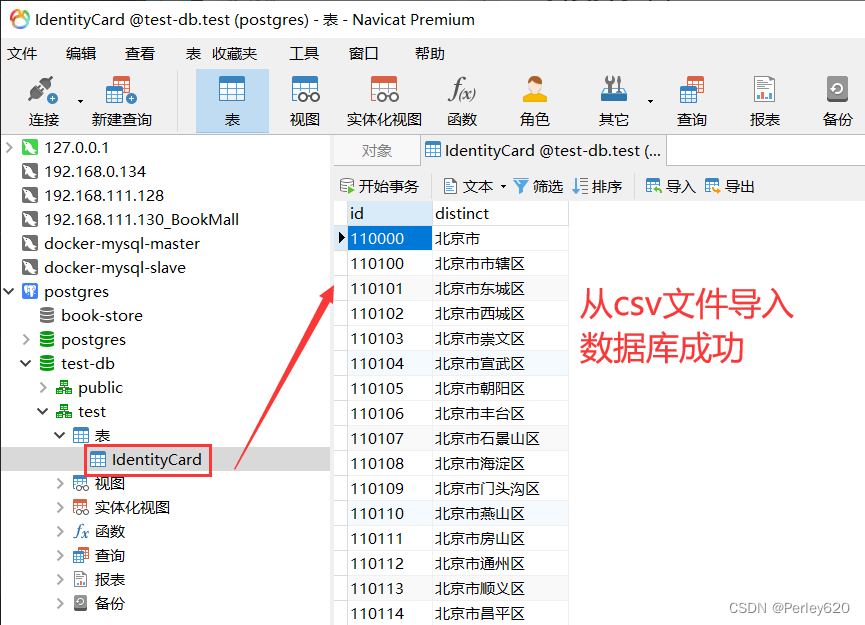Click Begin Transaction (开始事务) button
Screen dimensions: 865x625
(x=380, y=186)
